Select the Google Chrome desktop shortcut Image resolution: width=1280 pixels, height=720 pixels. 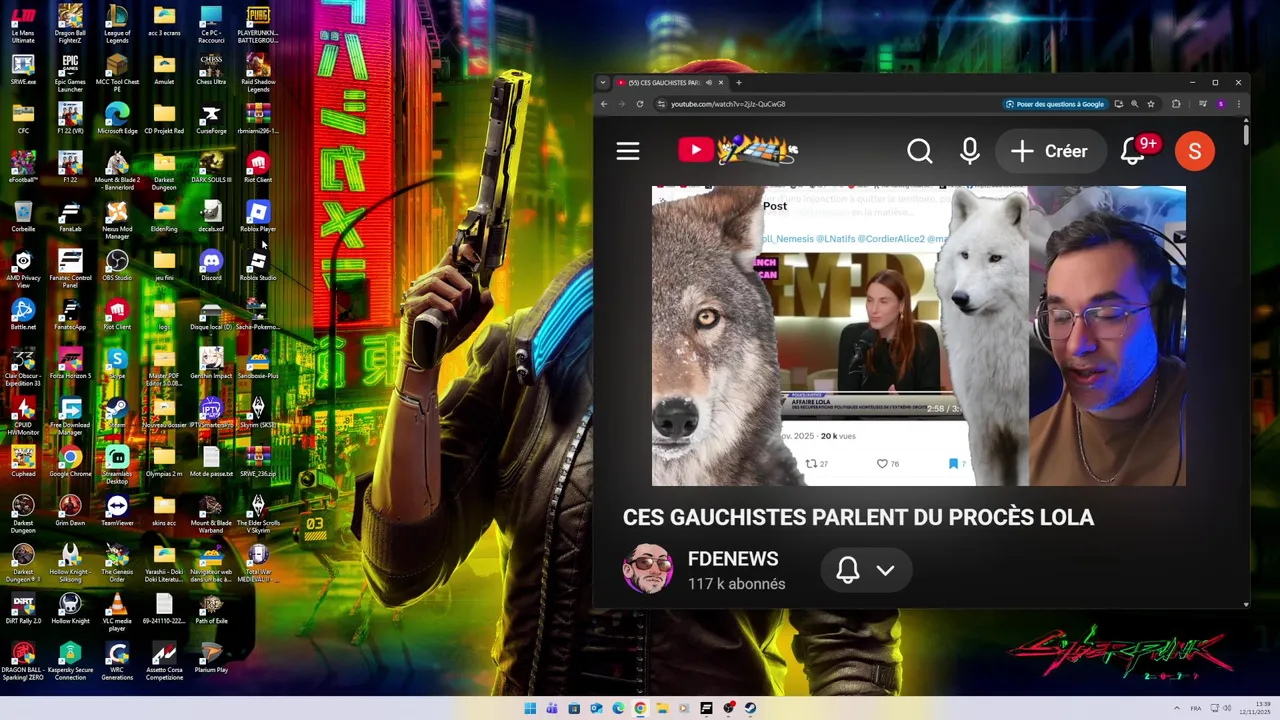[x=70, y=462]
